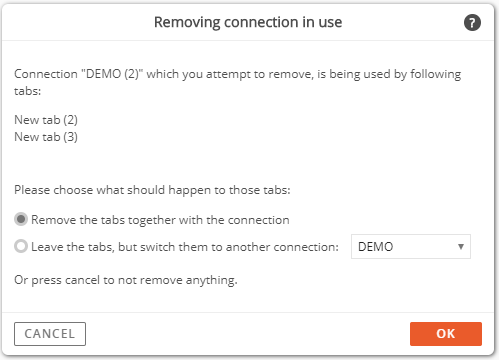Click the "Remove the tabs together with the connection" label
The image size is (499, 360).
point(160,220)
